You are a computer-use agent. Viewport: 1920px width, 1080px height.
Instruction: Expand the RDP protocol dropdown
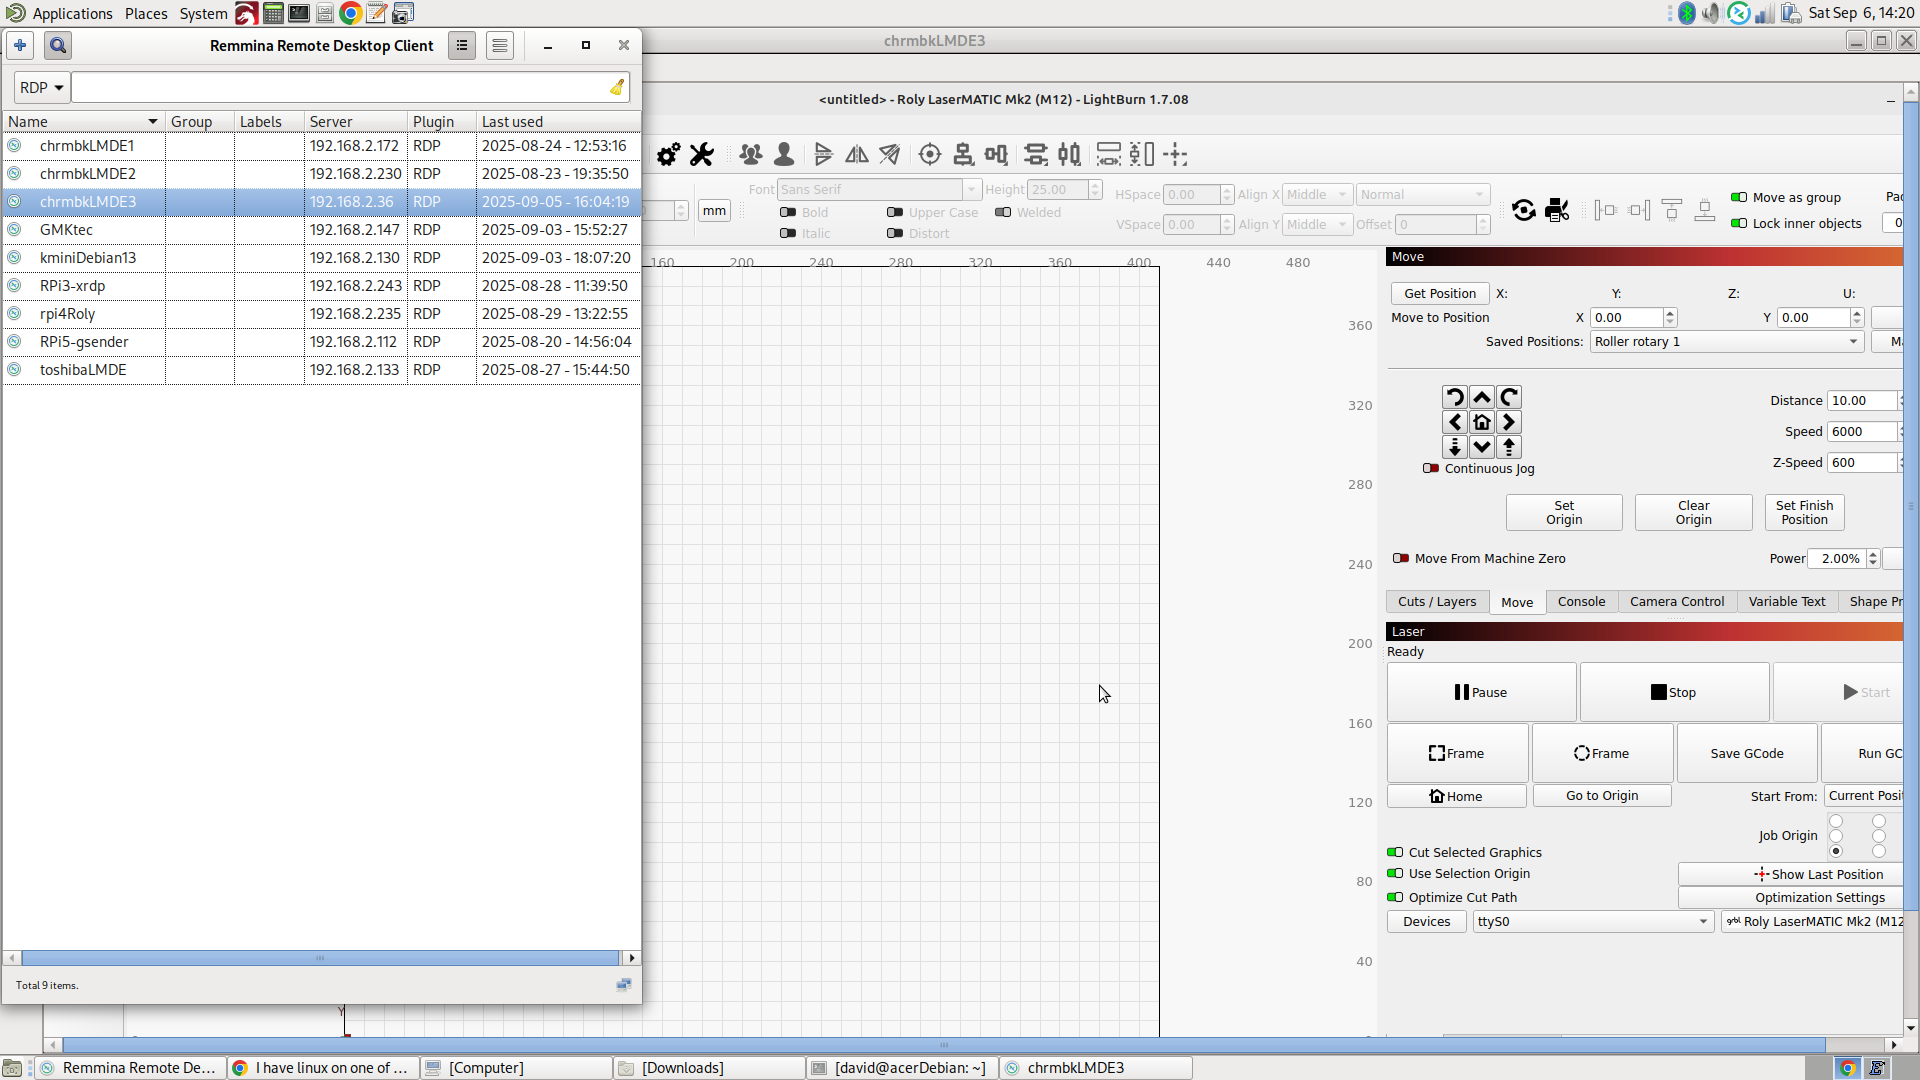(x=41, y=88)
